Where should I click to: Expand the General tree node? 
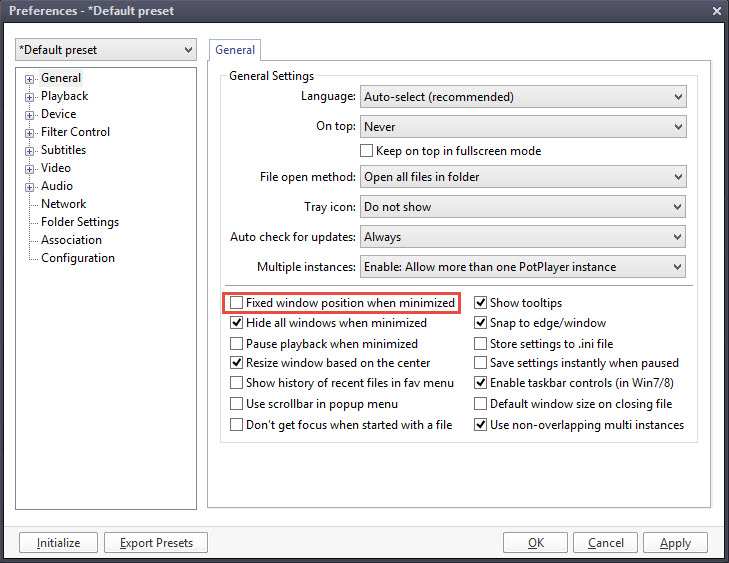pos(30,78)
